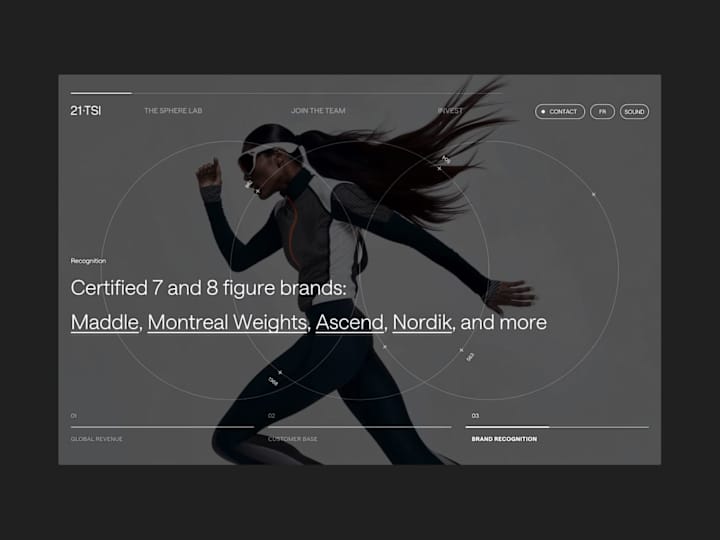
Task: Click the dot icon inside the Contact button
Action: tap(543, 112)
